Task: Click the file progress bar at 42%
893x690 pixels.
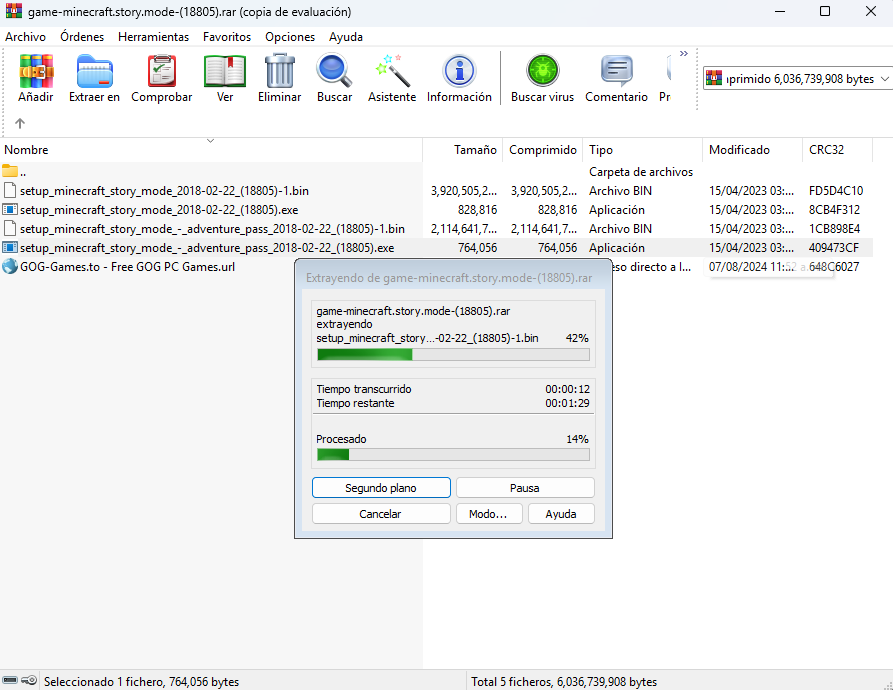Action: pos(453,355)
